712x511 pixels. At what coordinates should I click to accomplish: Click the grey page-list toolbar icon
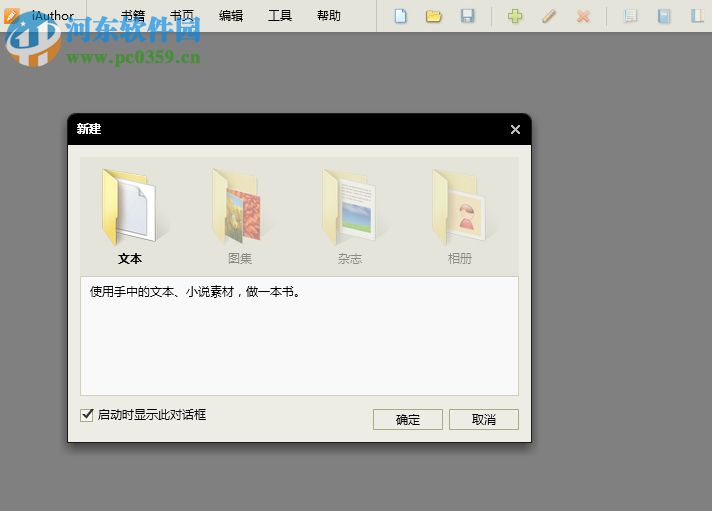coord(630,16)
